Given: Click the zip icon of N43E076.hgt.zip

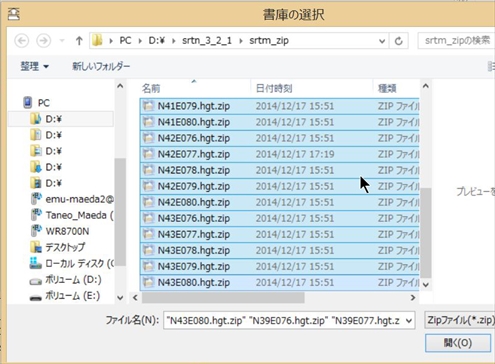Looking at the screenshot, I should [x=148, y=218].
